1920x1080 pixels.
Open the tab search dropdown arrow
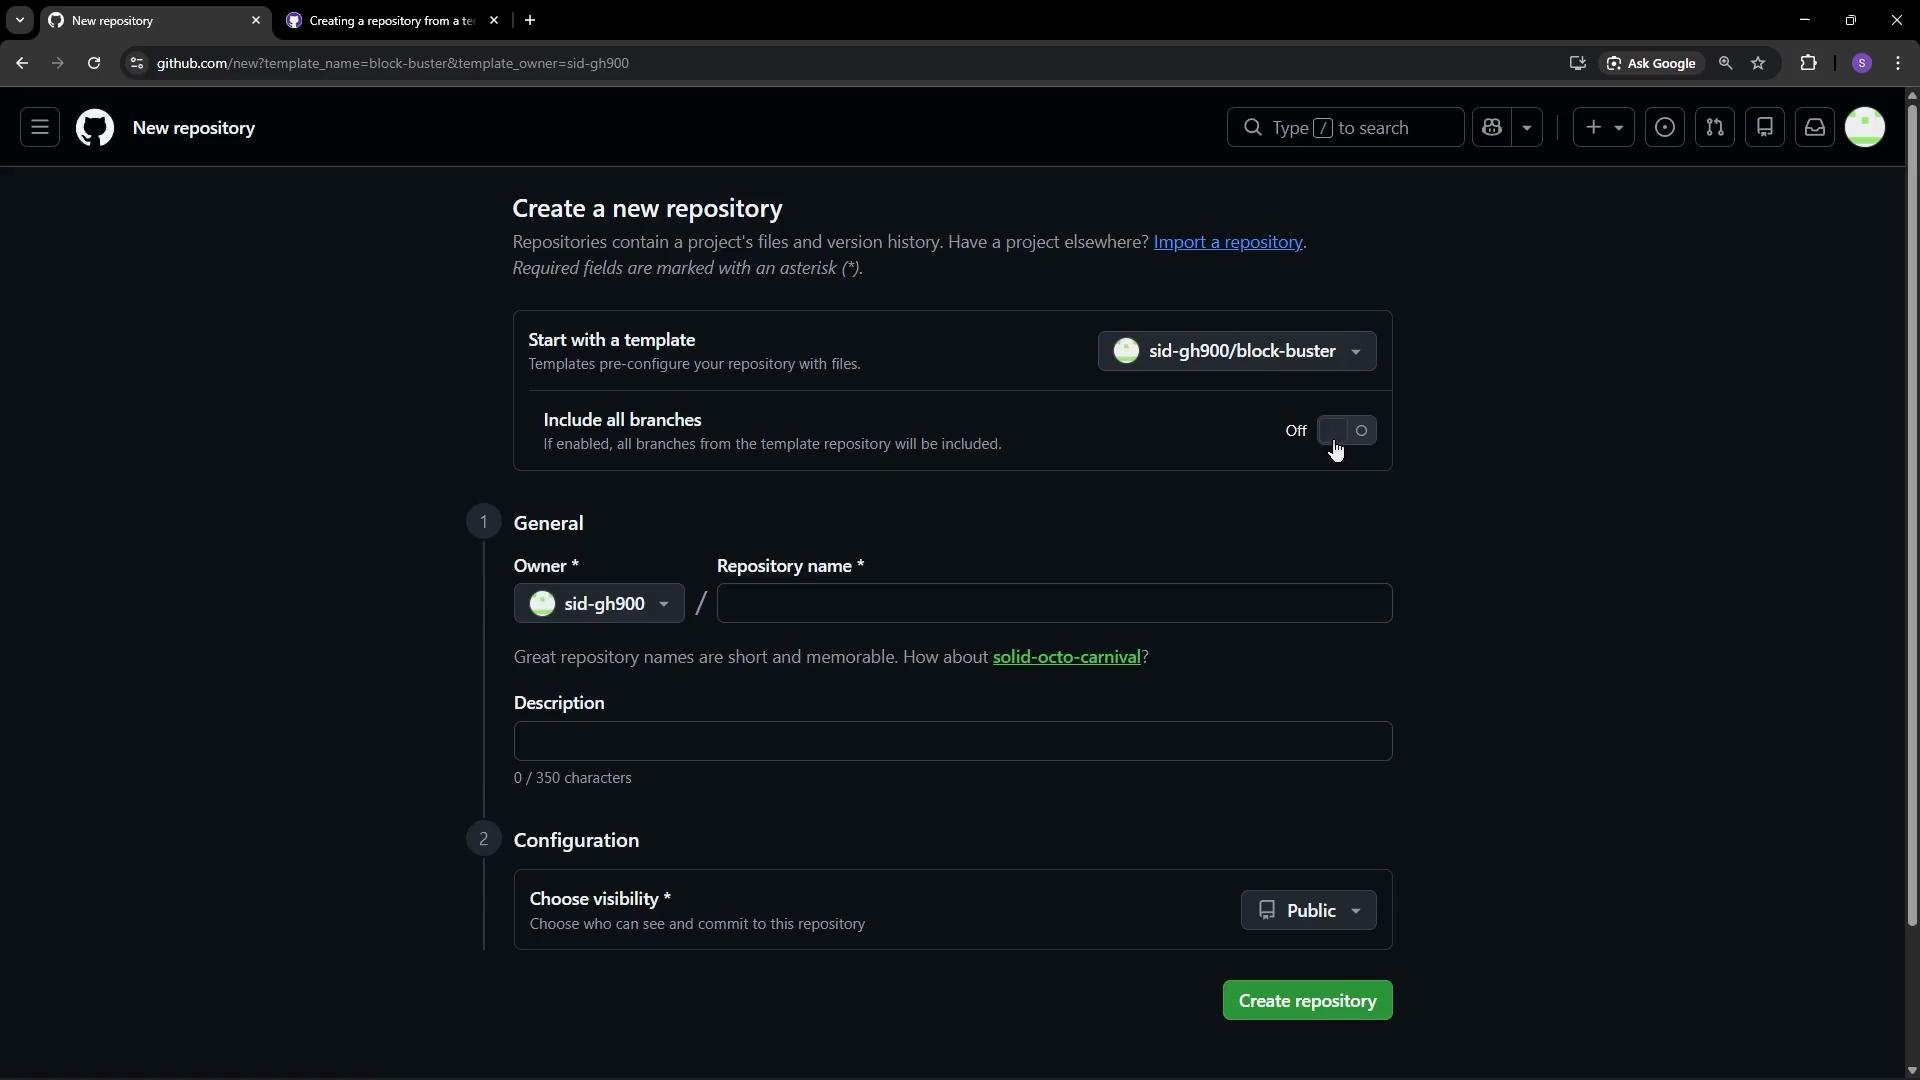coord(19,20)
